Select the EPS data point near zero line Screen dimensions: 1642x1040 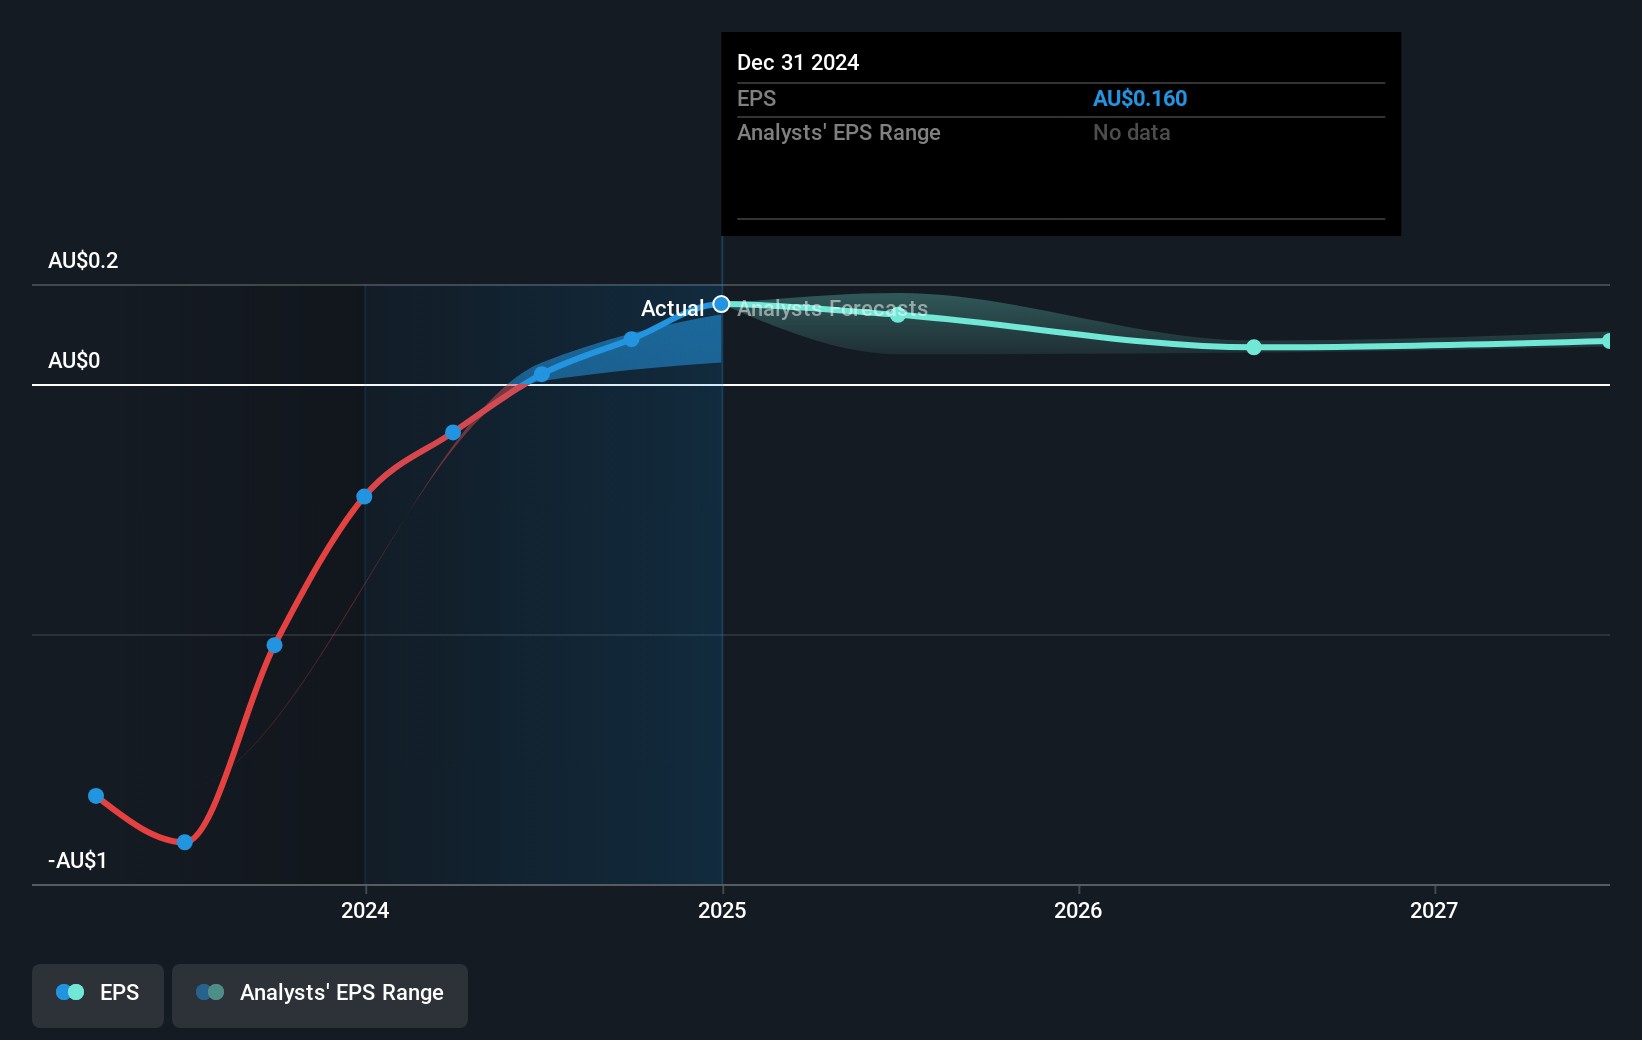(541, 374)
